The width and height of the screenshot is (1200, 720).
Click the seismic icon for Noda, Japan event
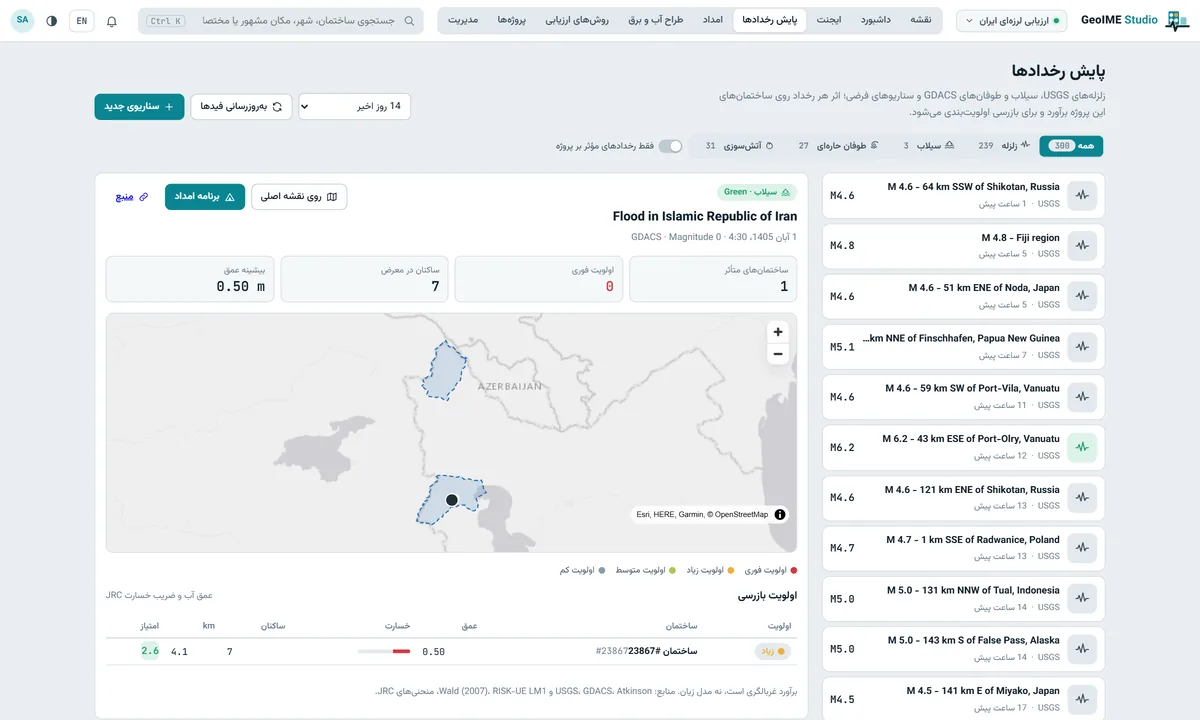pos(1082,296)
